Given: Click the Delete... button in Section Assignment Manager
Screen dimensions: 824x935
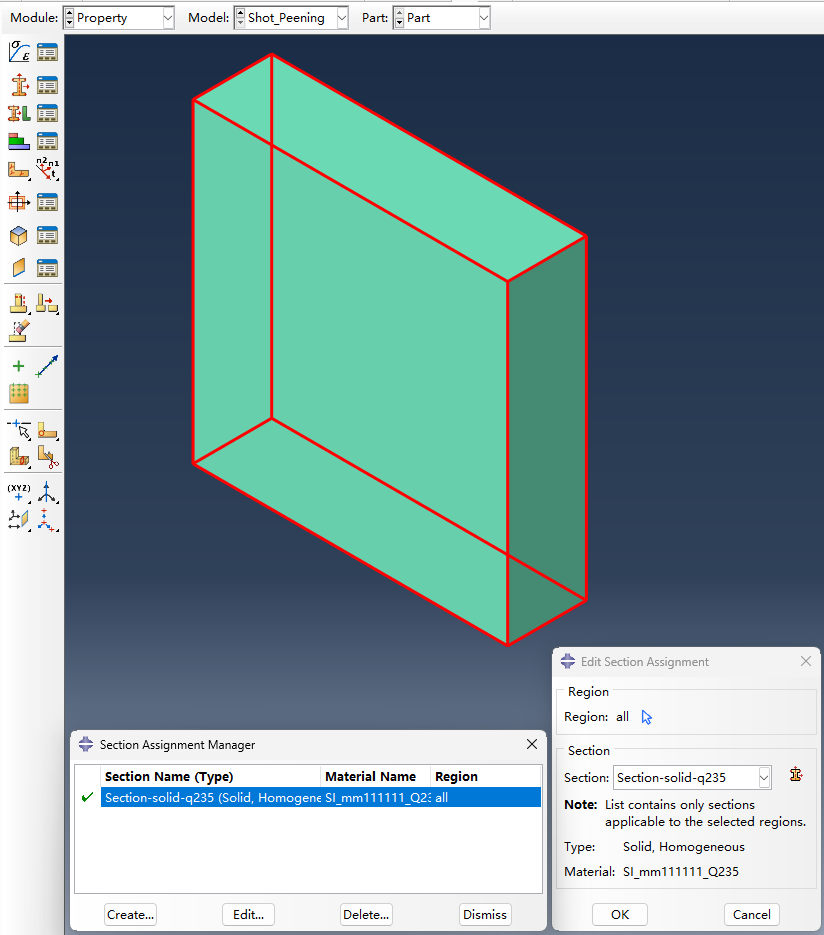Looking at the screenshot, I should 366,914.
